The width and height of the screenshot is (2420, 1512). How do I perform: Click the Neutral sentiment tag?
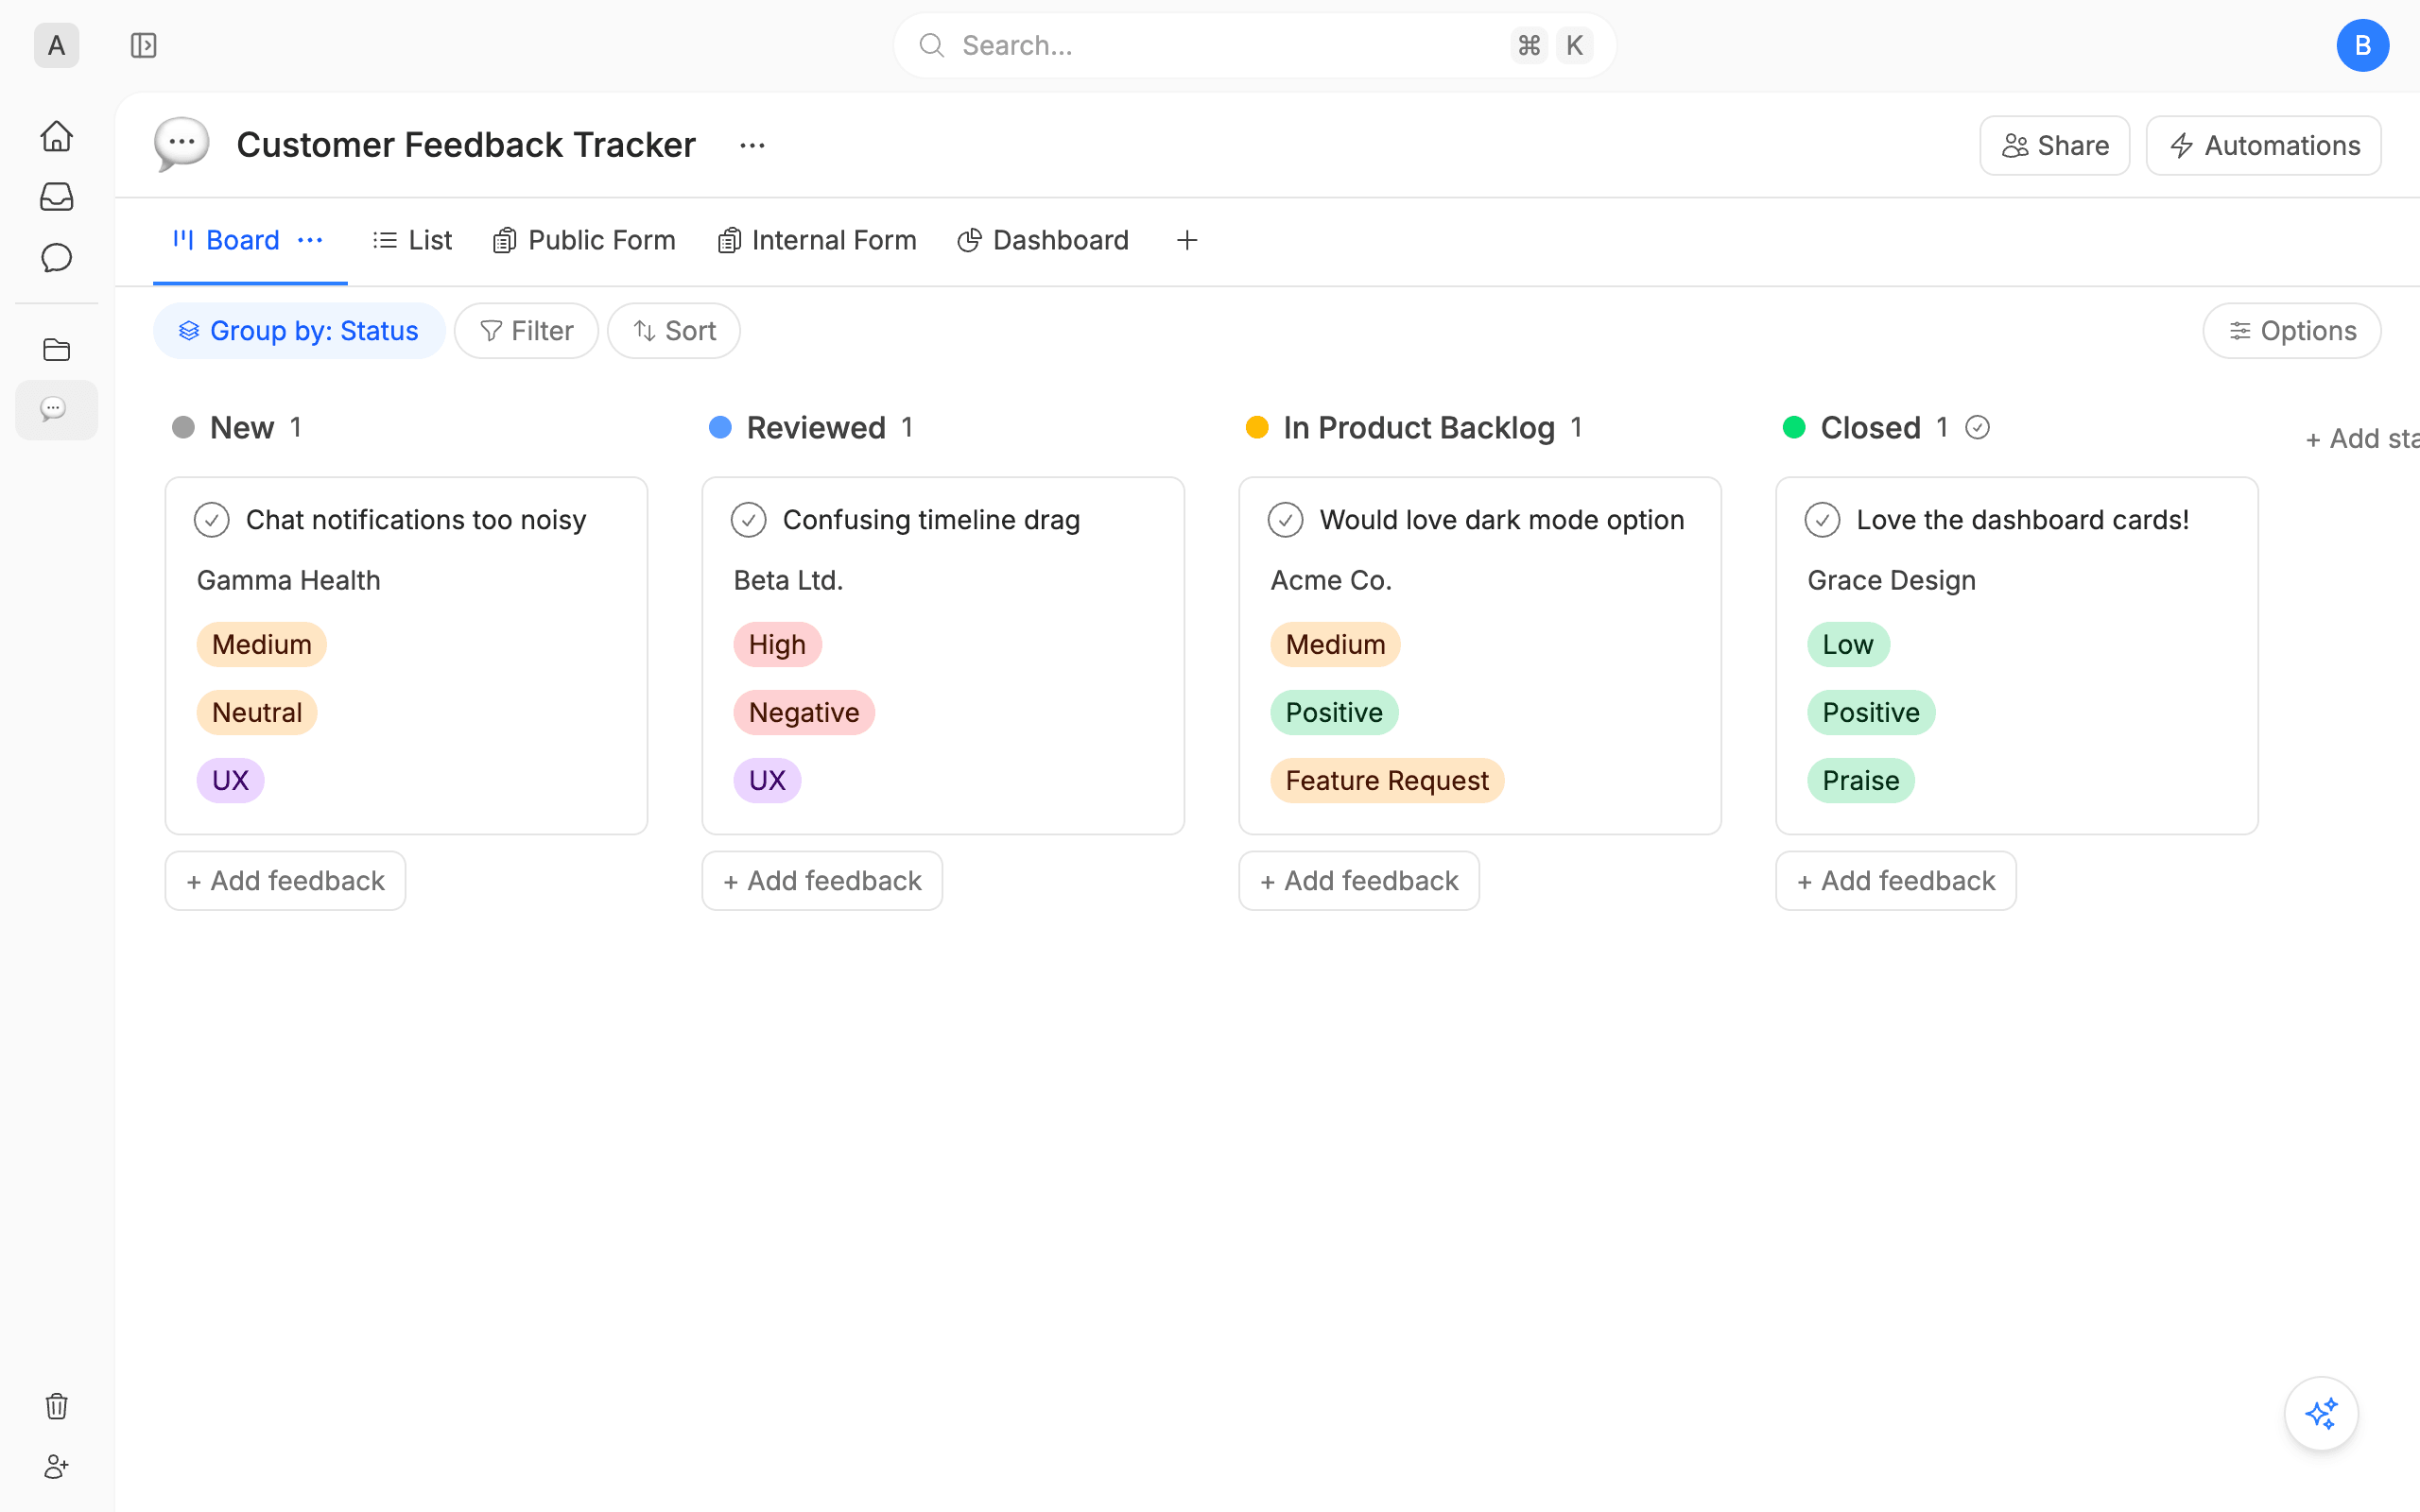click(257, 713)
